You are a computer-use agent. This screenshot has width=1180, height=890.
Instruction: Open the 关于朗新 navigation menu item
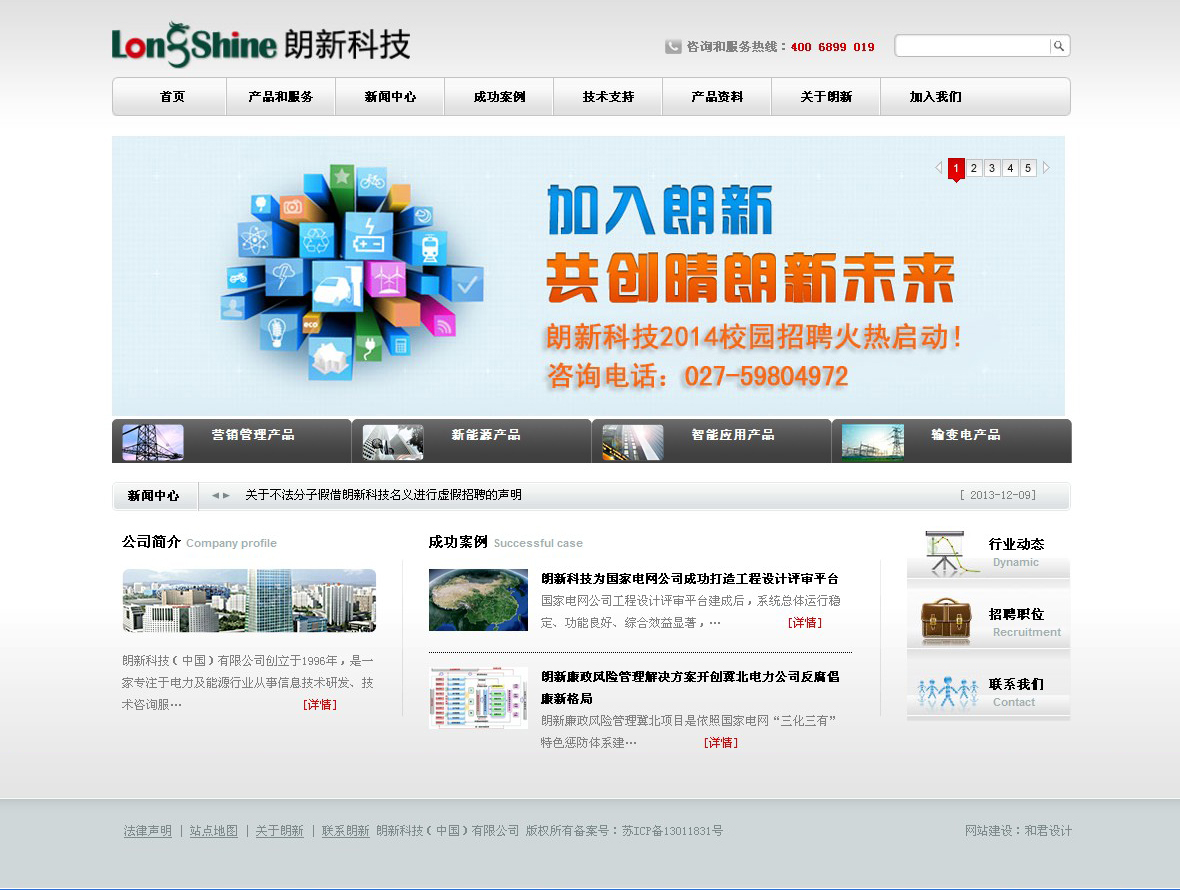[826, 96]
